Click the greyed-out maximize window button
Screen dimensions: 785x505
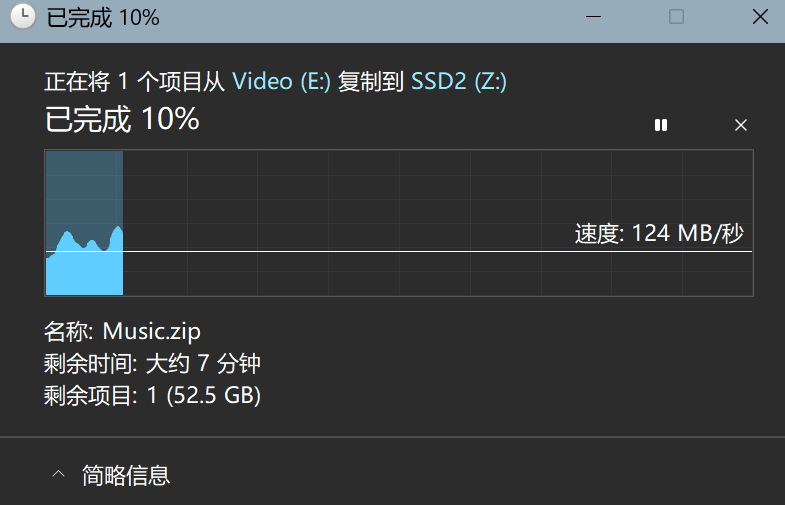coord(676,16)
